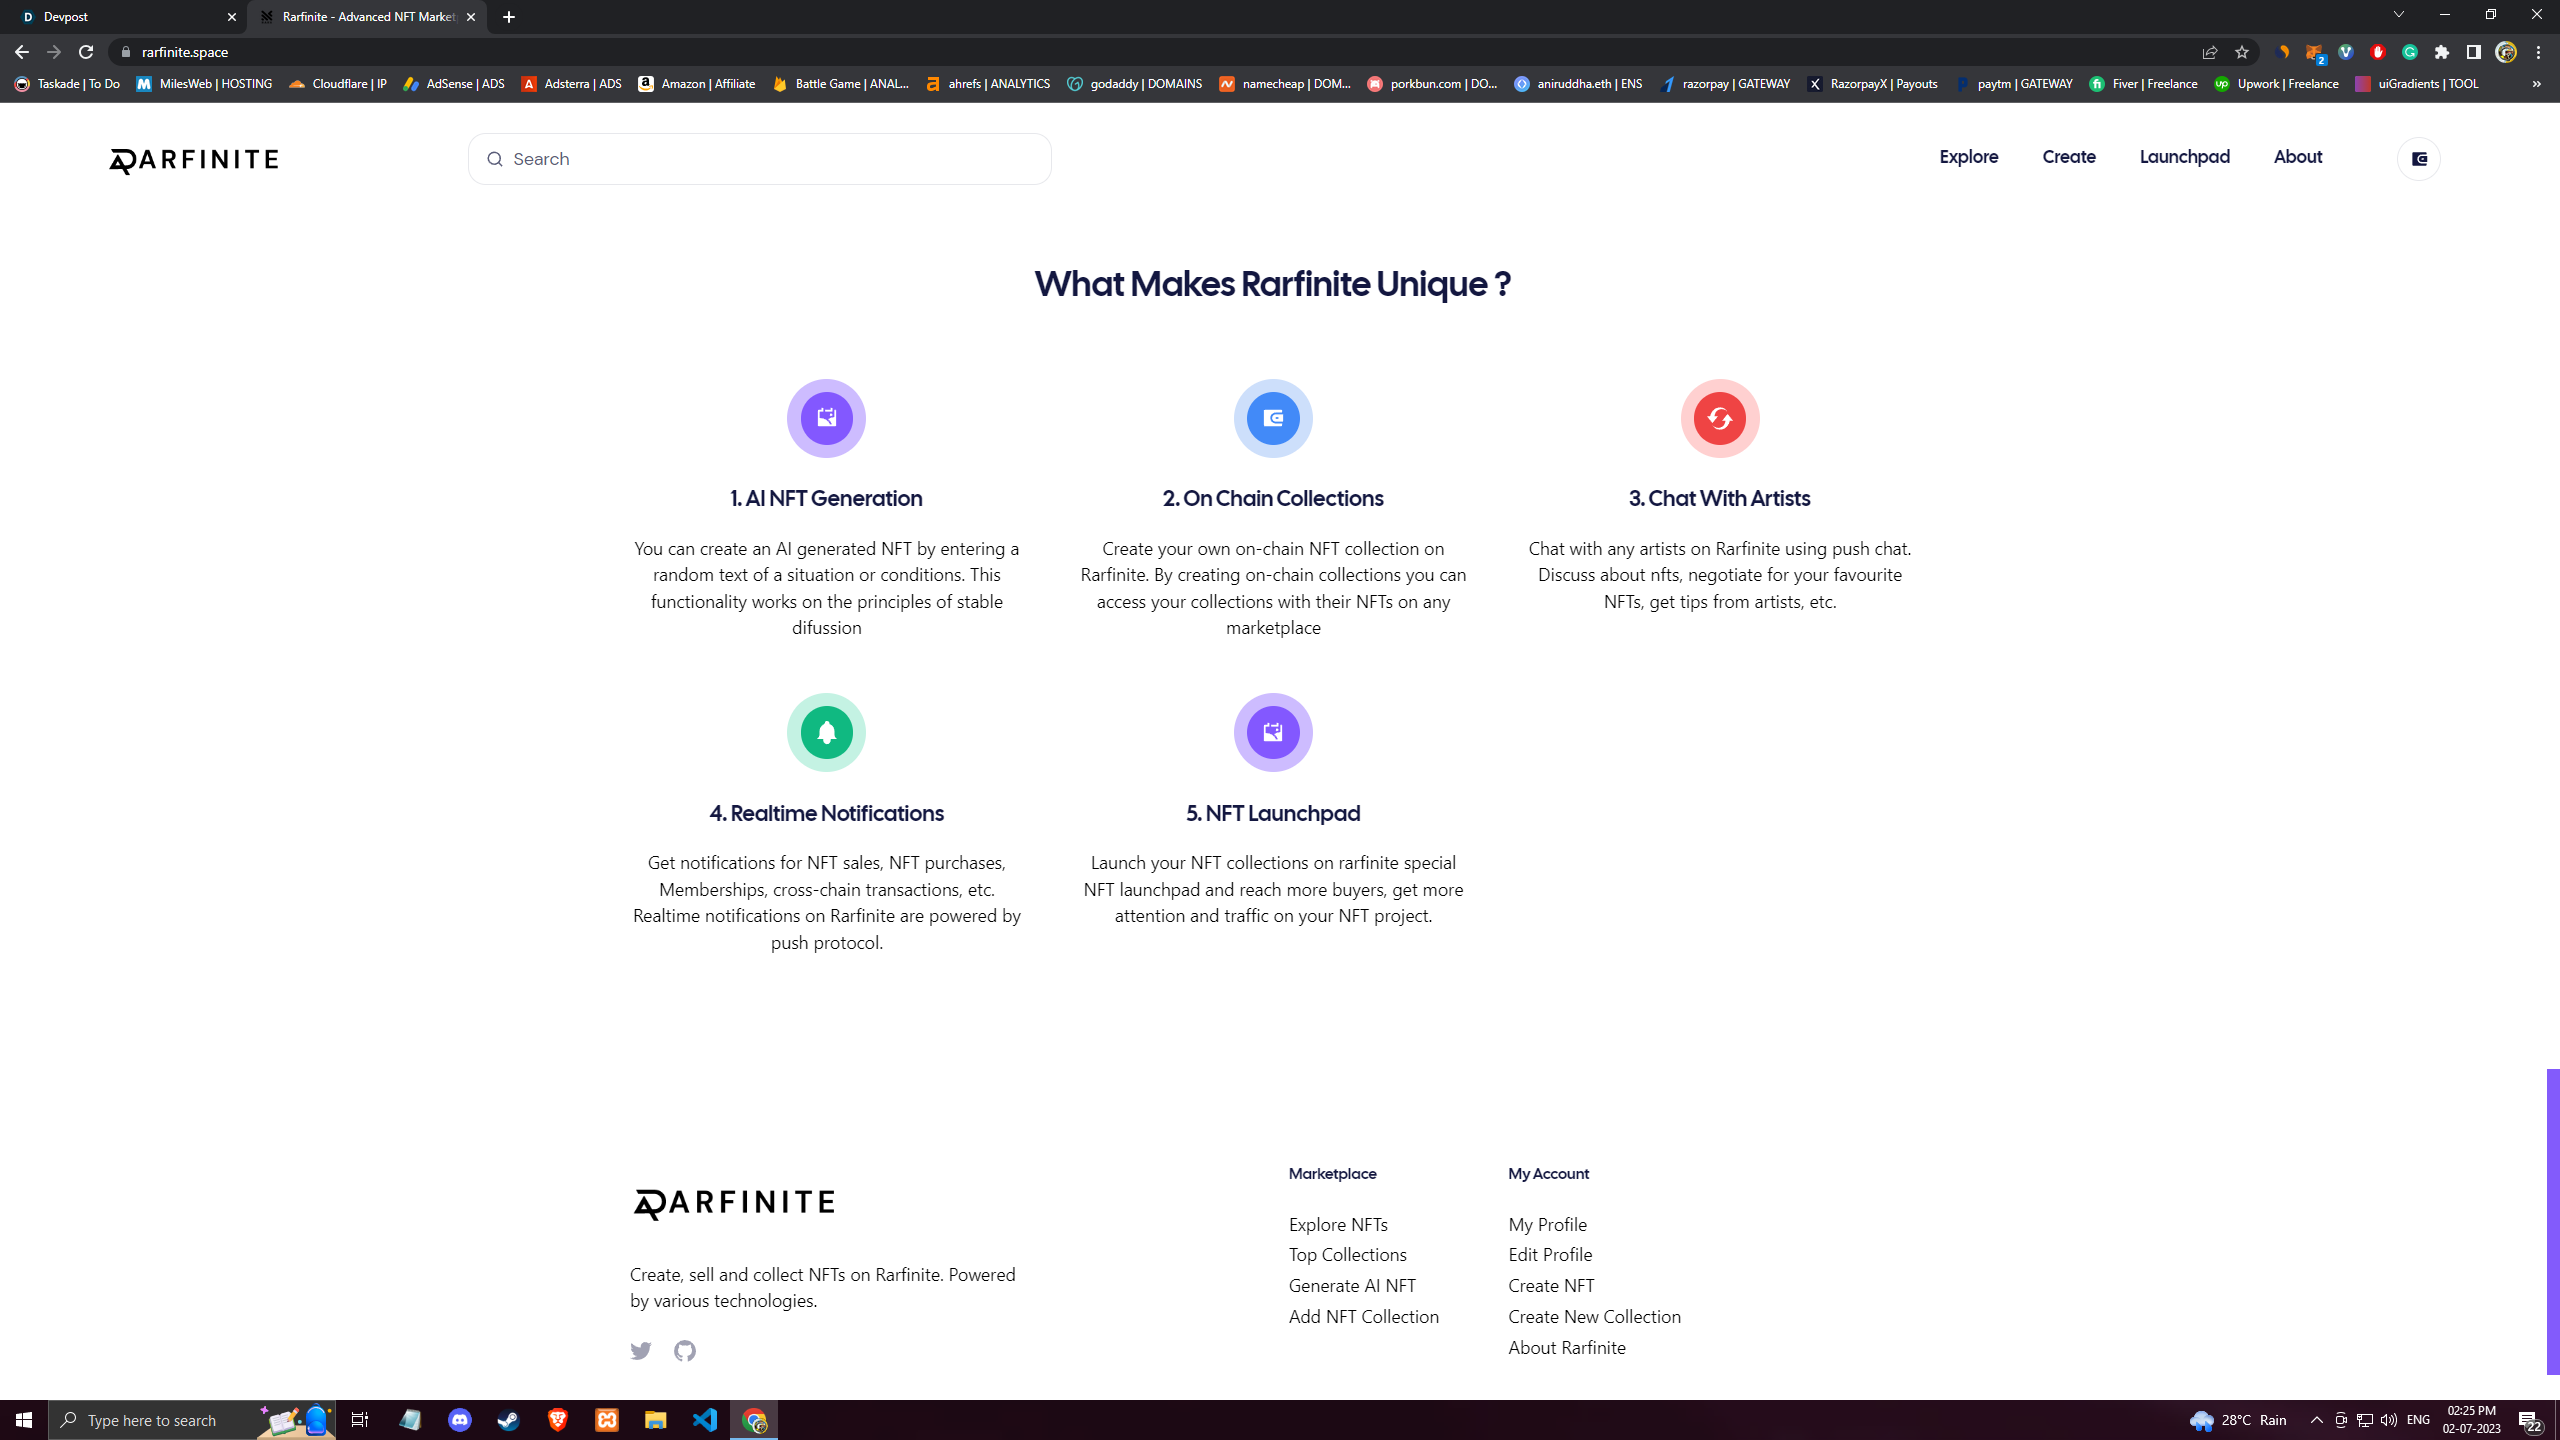Bookmark this page with the star icon
Viewport: 2560px width, 1440px height.
click(x=2241, y=52)
